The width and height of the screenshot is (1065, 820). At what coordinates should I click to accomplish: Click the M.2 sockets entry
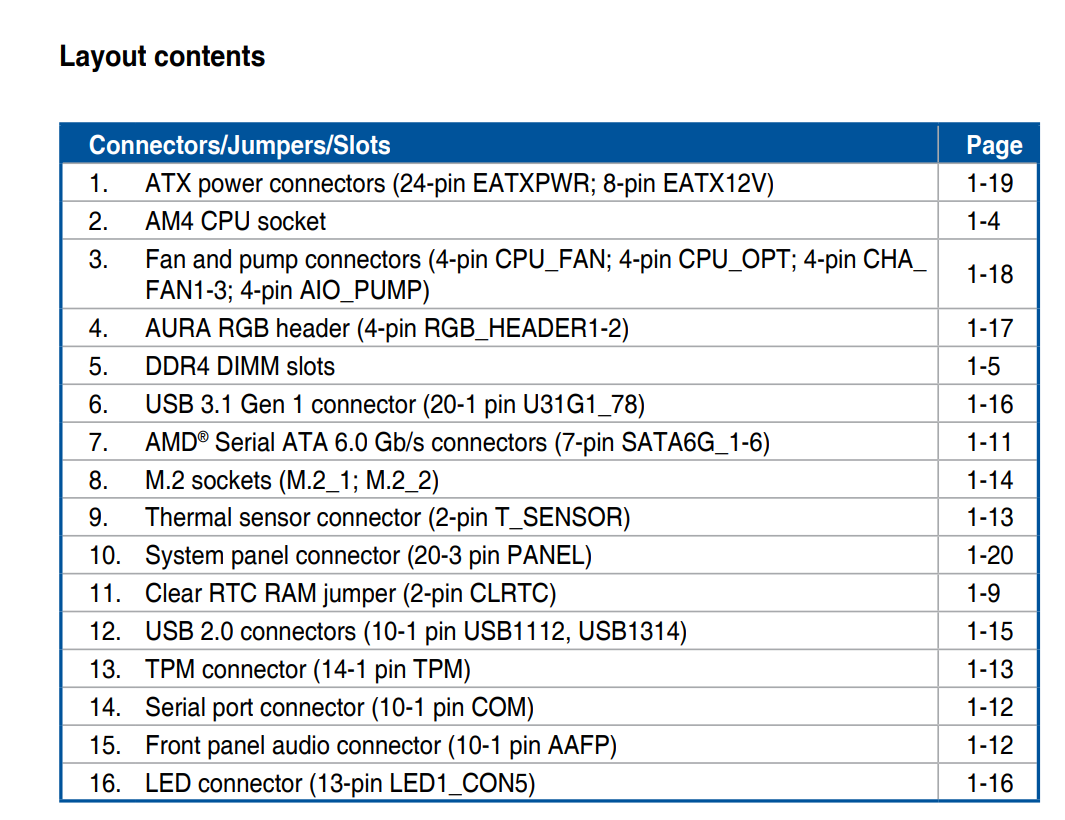pos(291,480)
